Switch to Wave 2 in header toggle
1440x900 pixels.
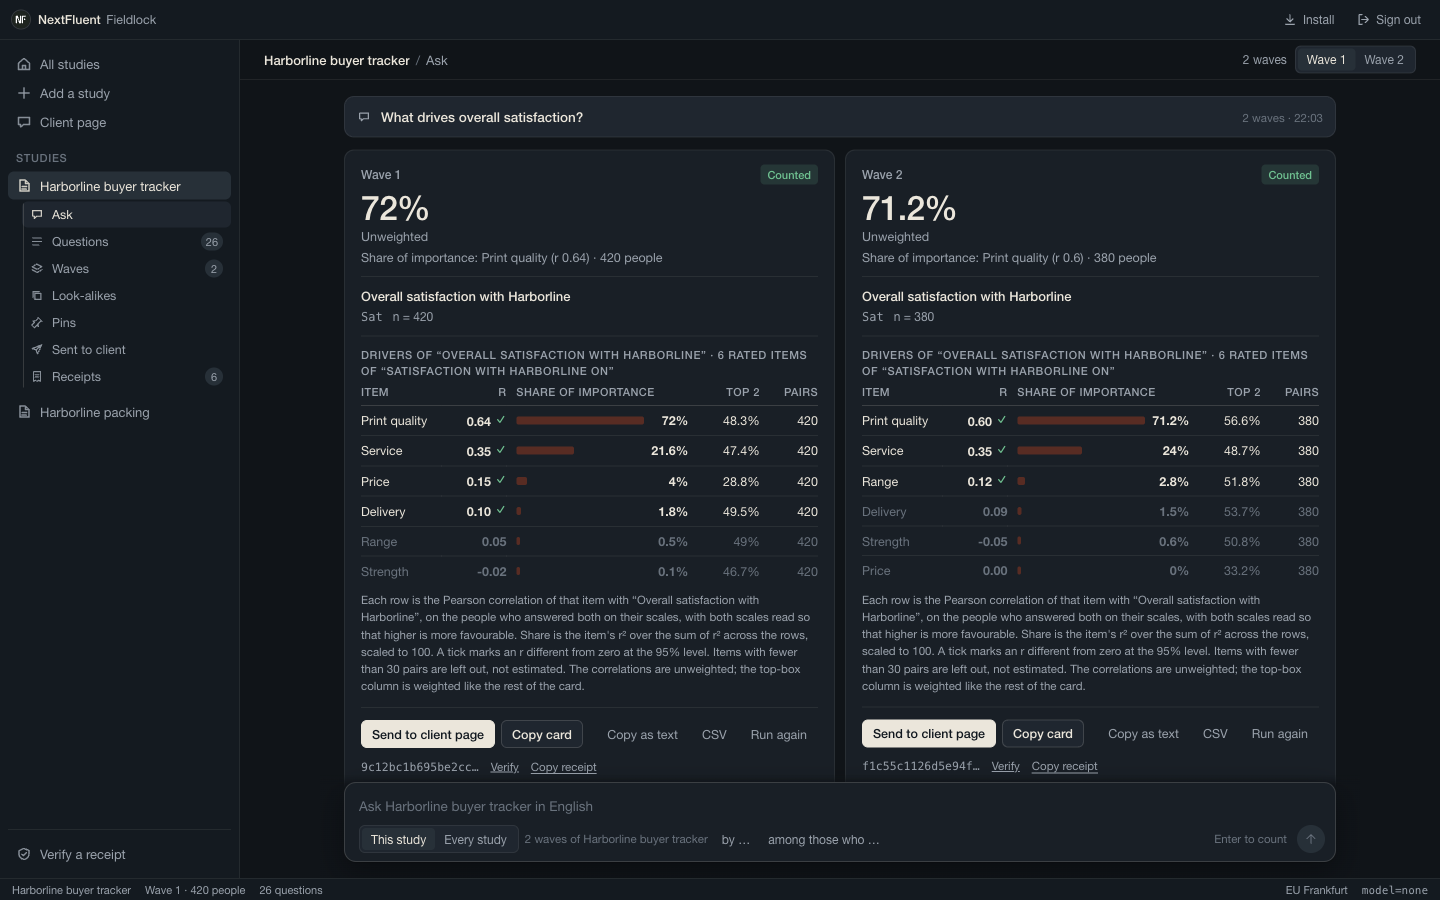point(1384,60)
